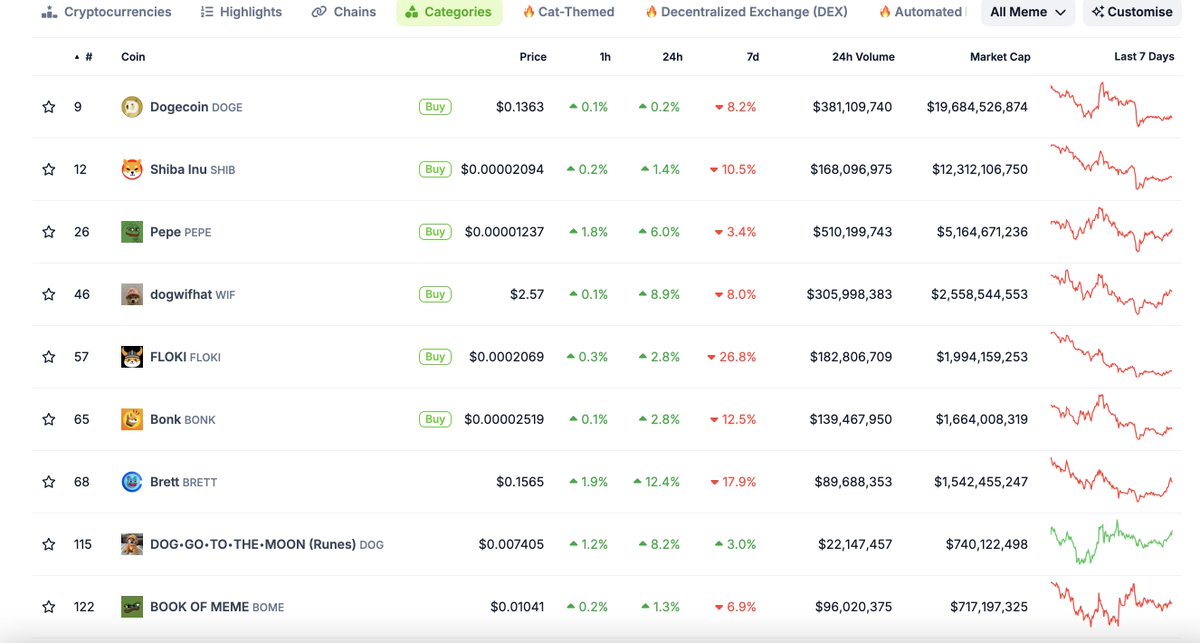
Task: Expand the All Meme dropdown
Action: coord(1028,12)
